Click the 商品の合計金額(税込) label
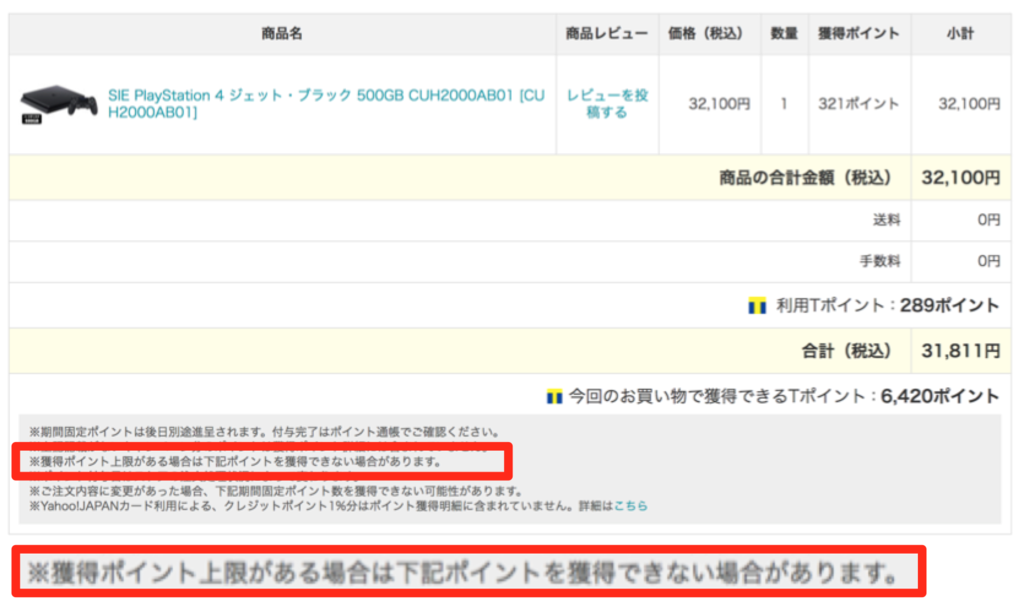This screenshot has height=607, width=1024. [x=805, y=178]
